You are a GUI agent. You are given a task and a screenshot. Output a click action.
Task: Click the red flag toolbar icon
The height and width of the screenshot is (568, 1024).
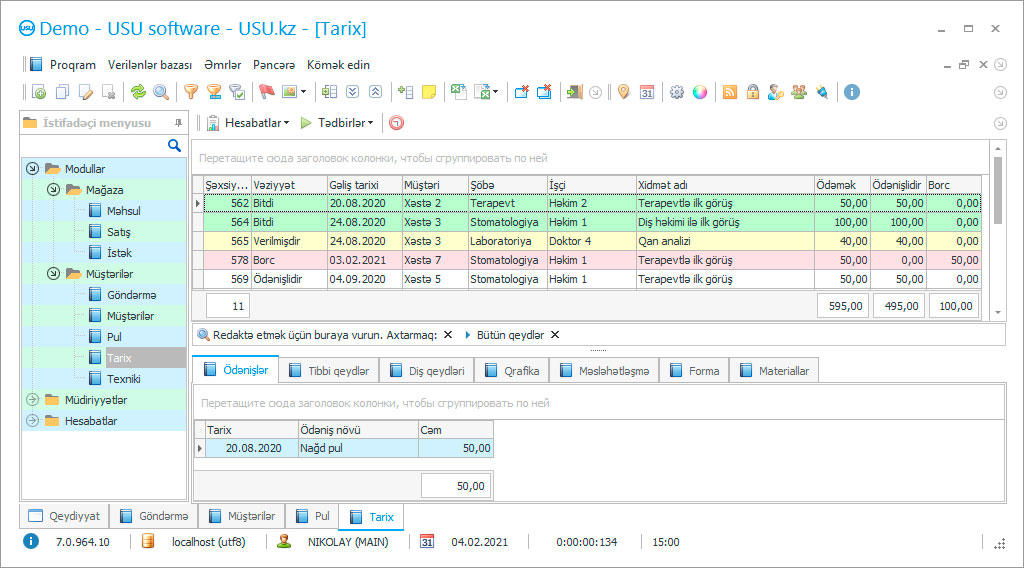click(x=266, y=92)
